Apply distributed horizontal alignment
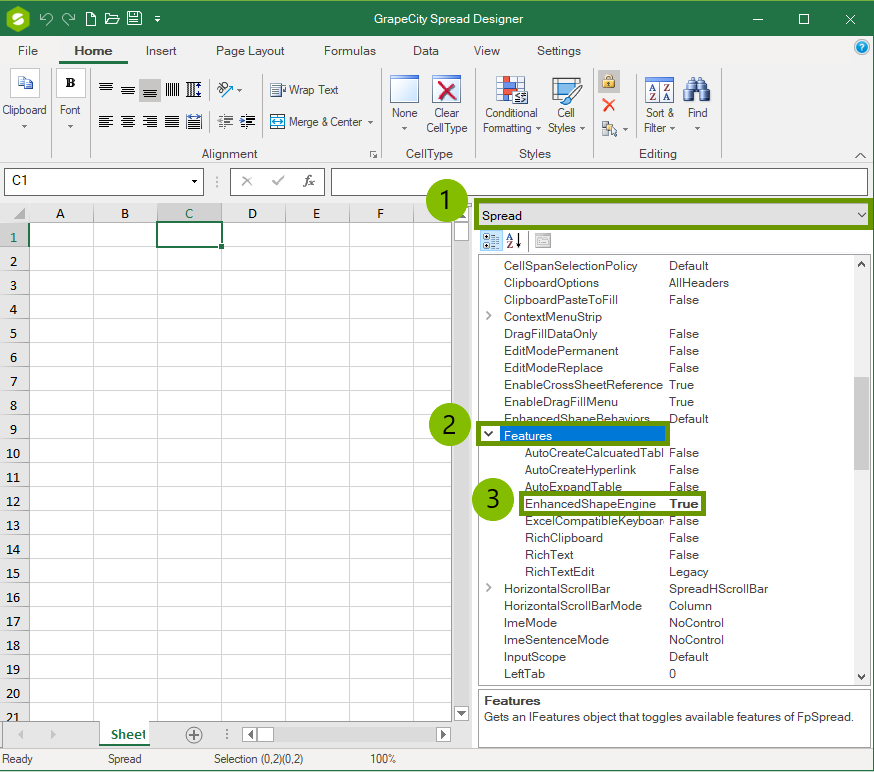 pos(194,122)
